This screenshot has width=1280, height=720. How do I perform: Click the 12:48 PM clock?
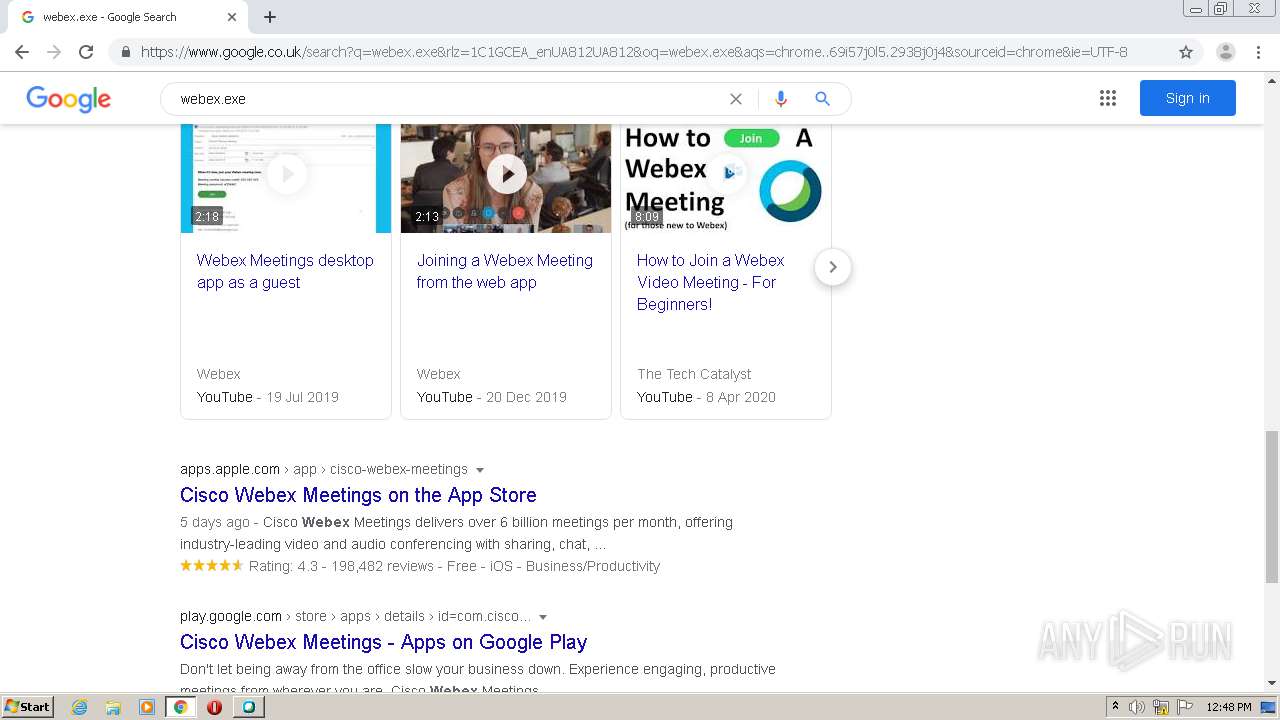point(1229,707)
